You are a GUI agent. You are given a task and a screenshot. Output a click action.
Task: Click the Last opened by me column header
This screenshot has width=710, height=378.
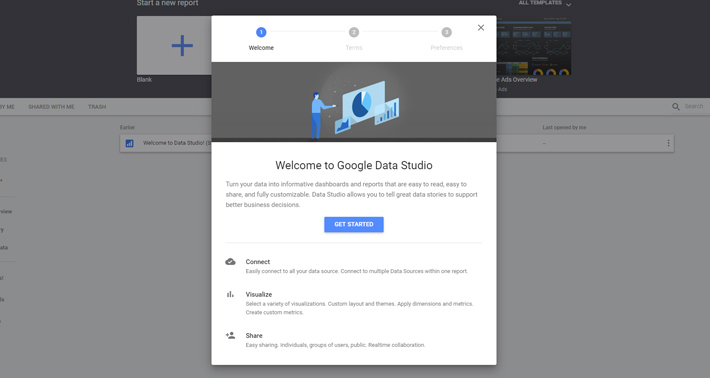564,128
